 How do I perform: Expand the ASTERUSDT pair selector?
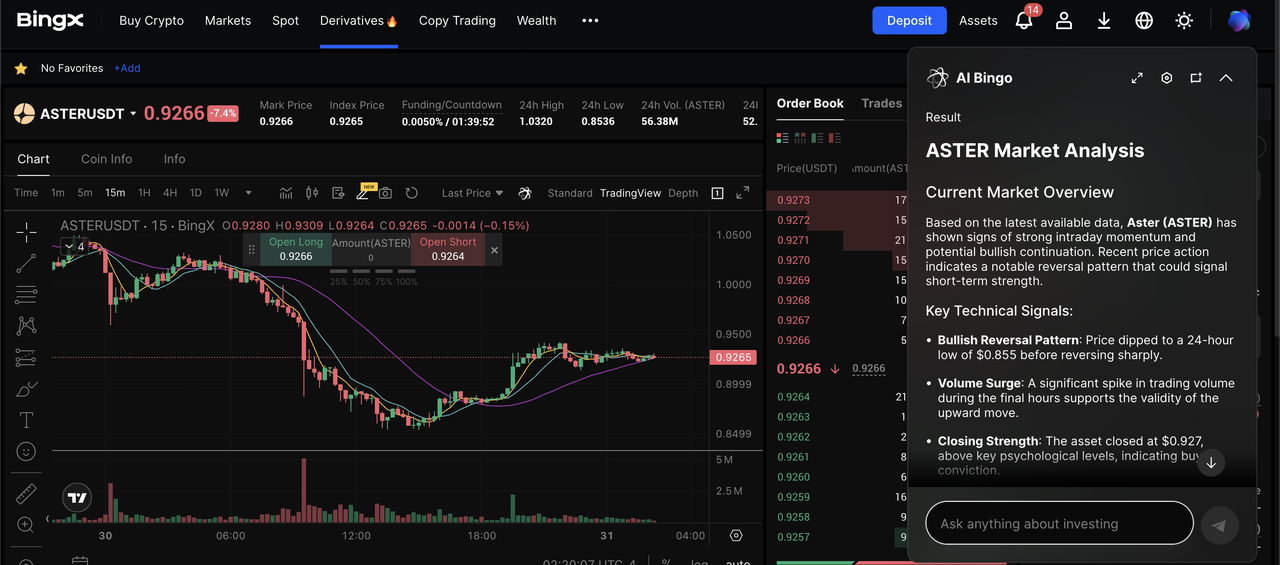coord(133,114)
